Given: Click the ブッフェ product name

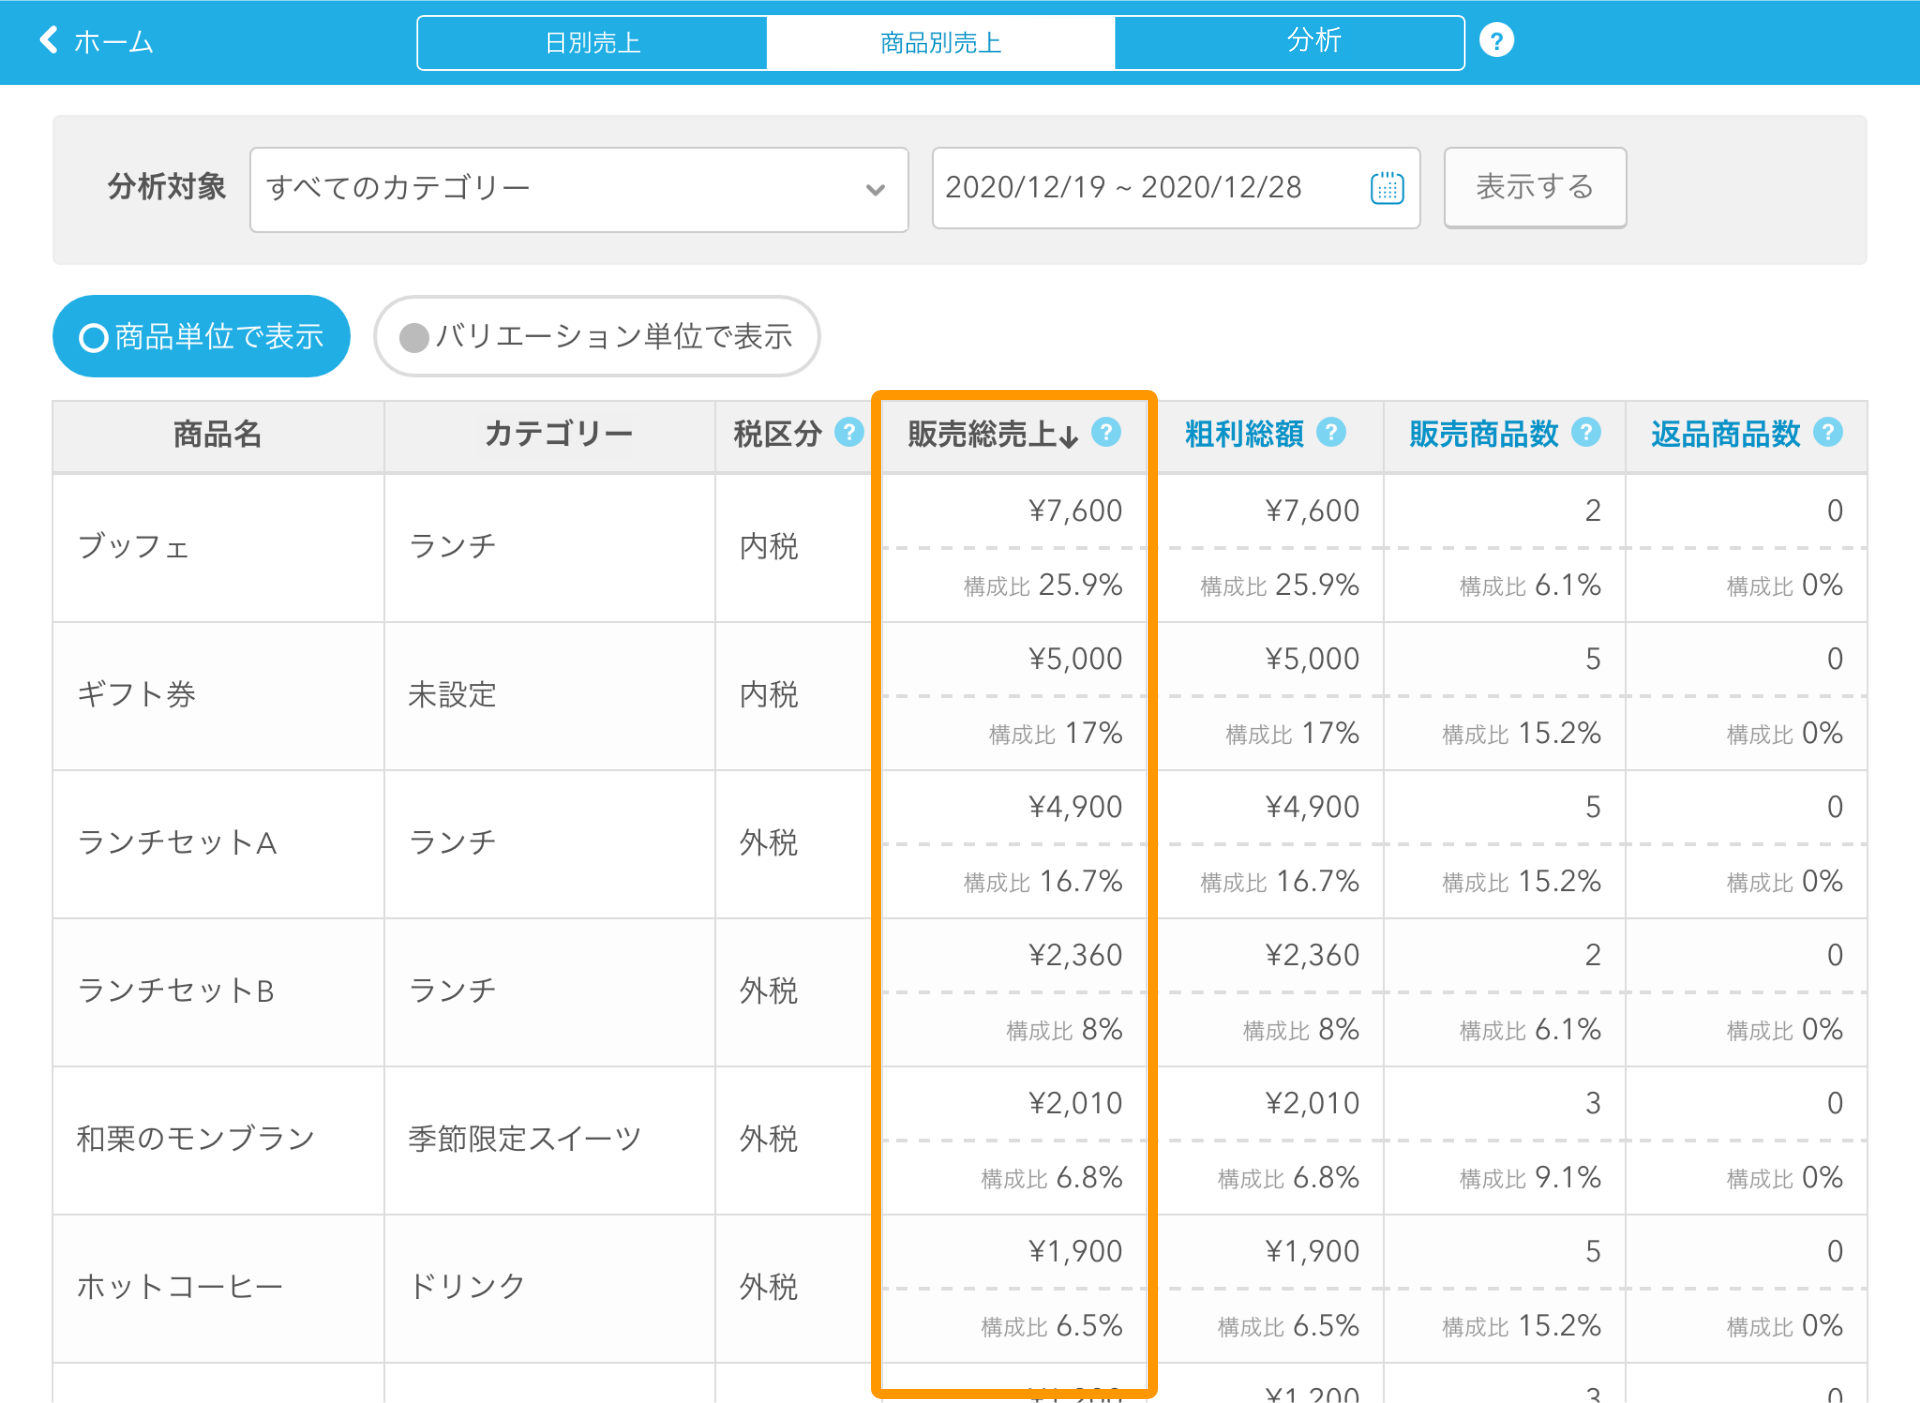Looking at the screenshot, I should 134,546.
